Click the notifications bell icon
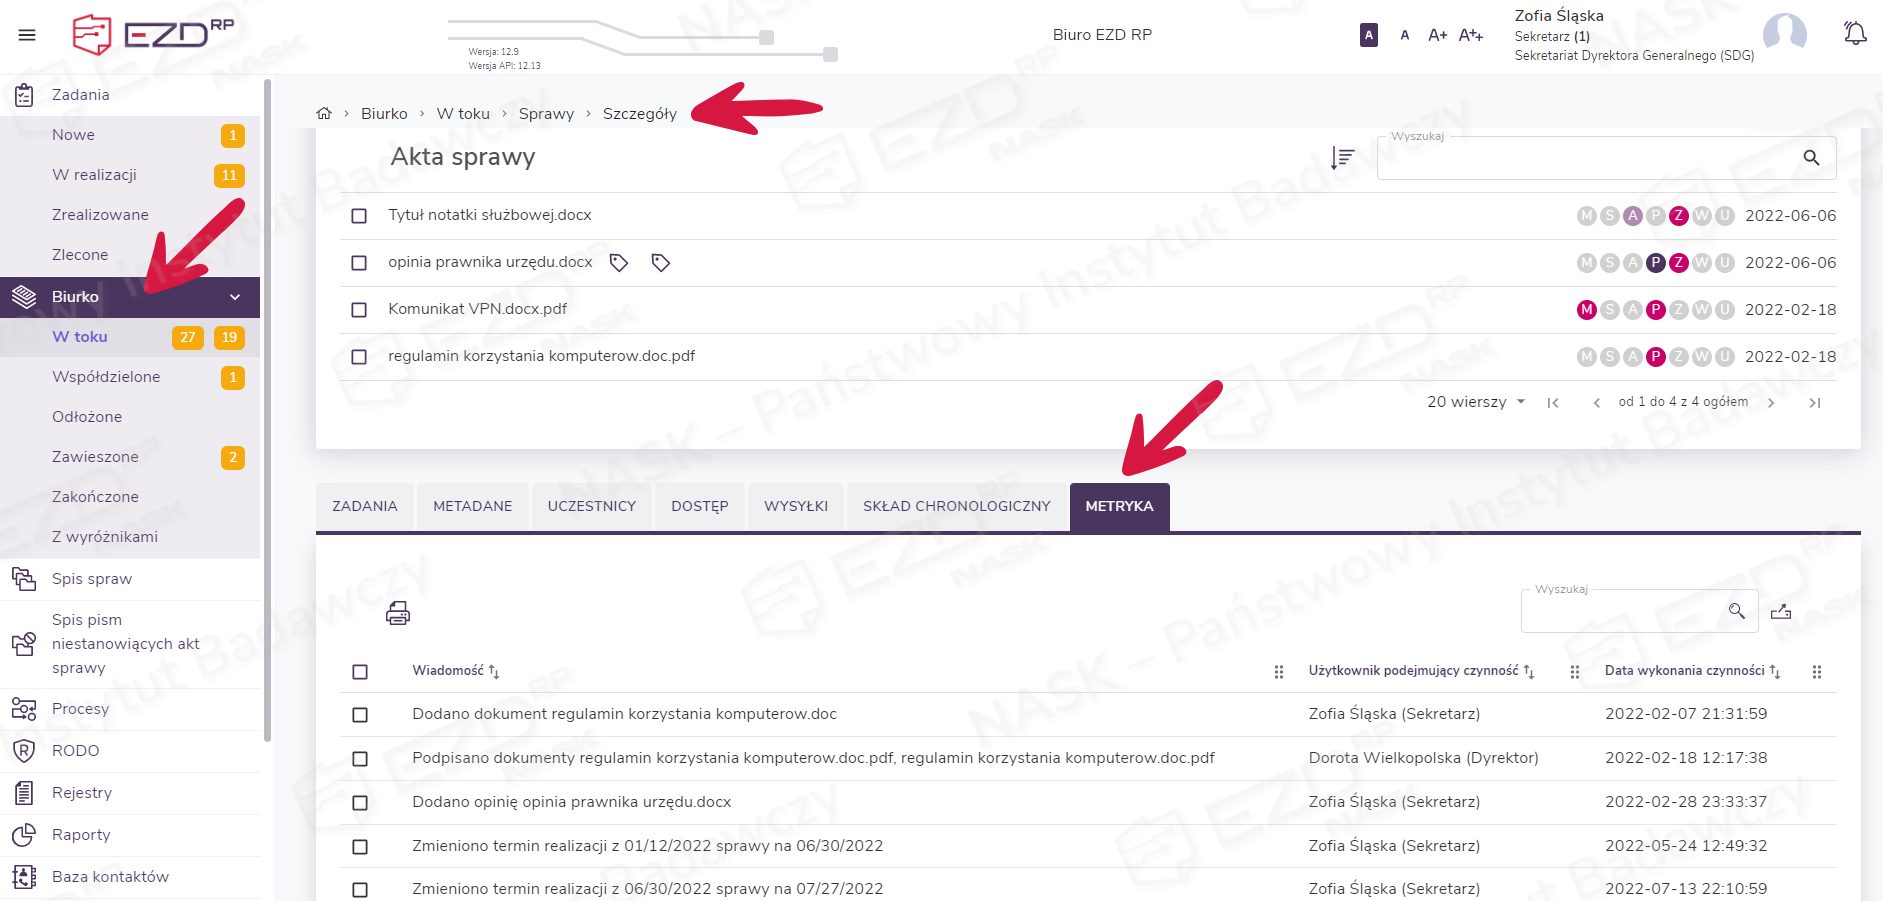Image resolution: width=1883 pixels, height=901 pixels. click(x=1854, y=34)
